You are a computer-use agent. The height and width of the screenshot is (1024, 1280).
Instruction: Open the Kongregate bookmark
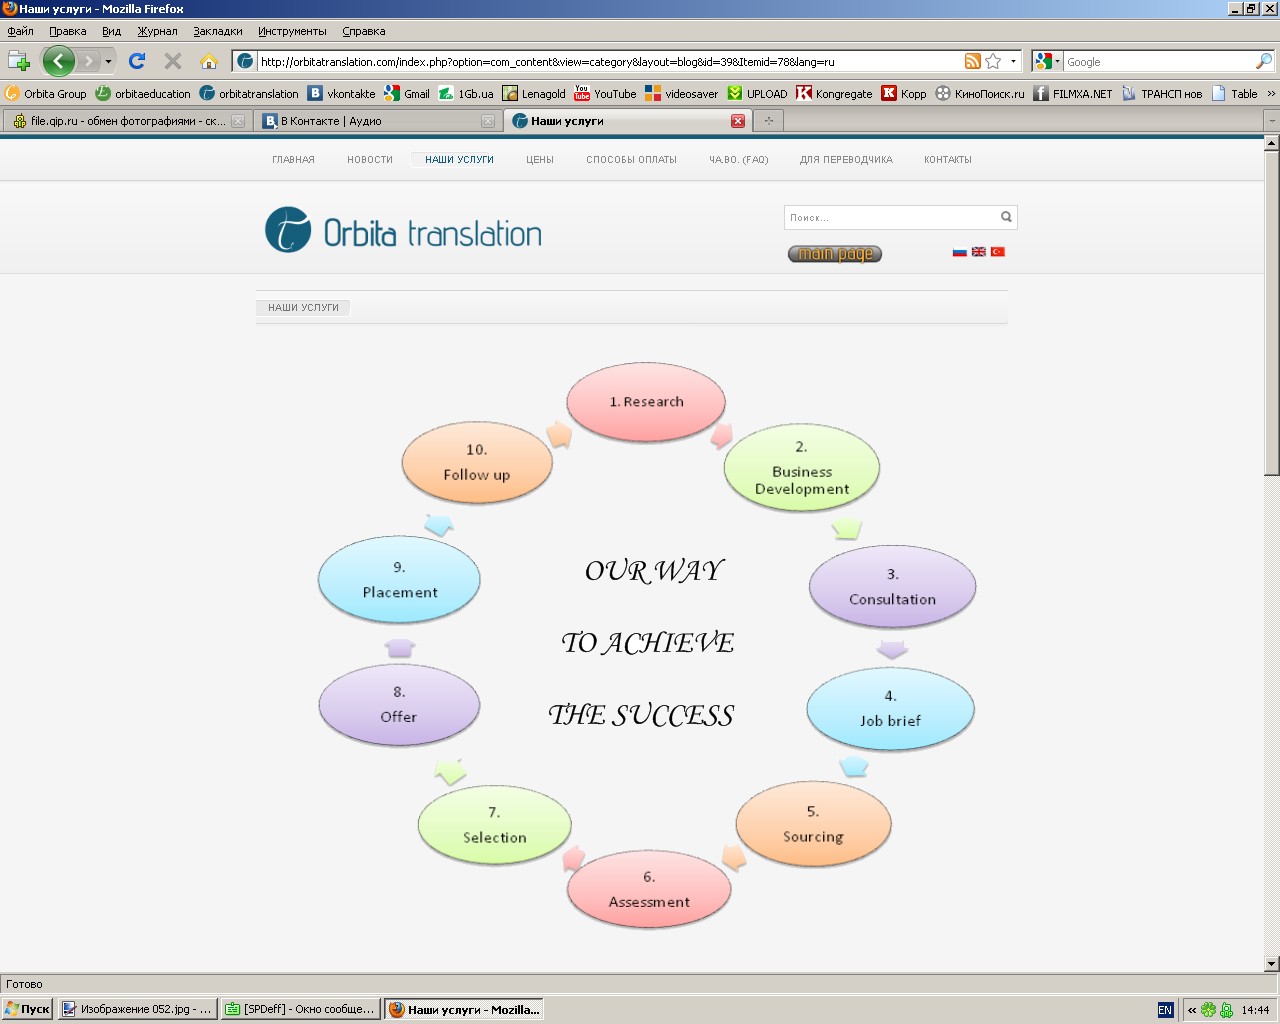[834, 94]
